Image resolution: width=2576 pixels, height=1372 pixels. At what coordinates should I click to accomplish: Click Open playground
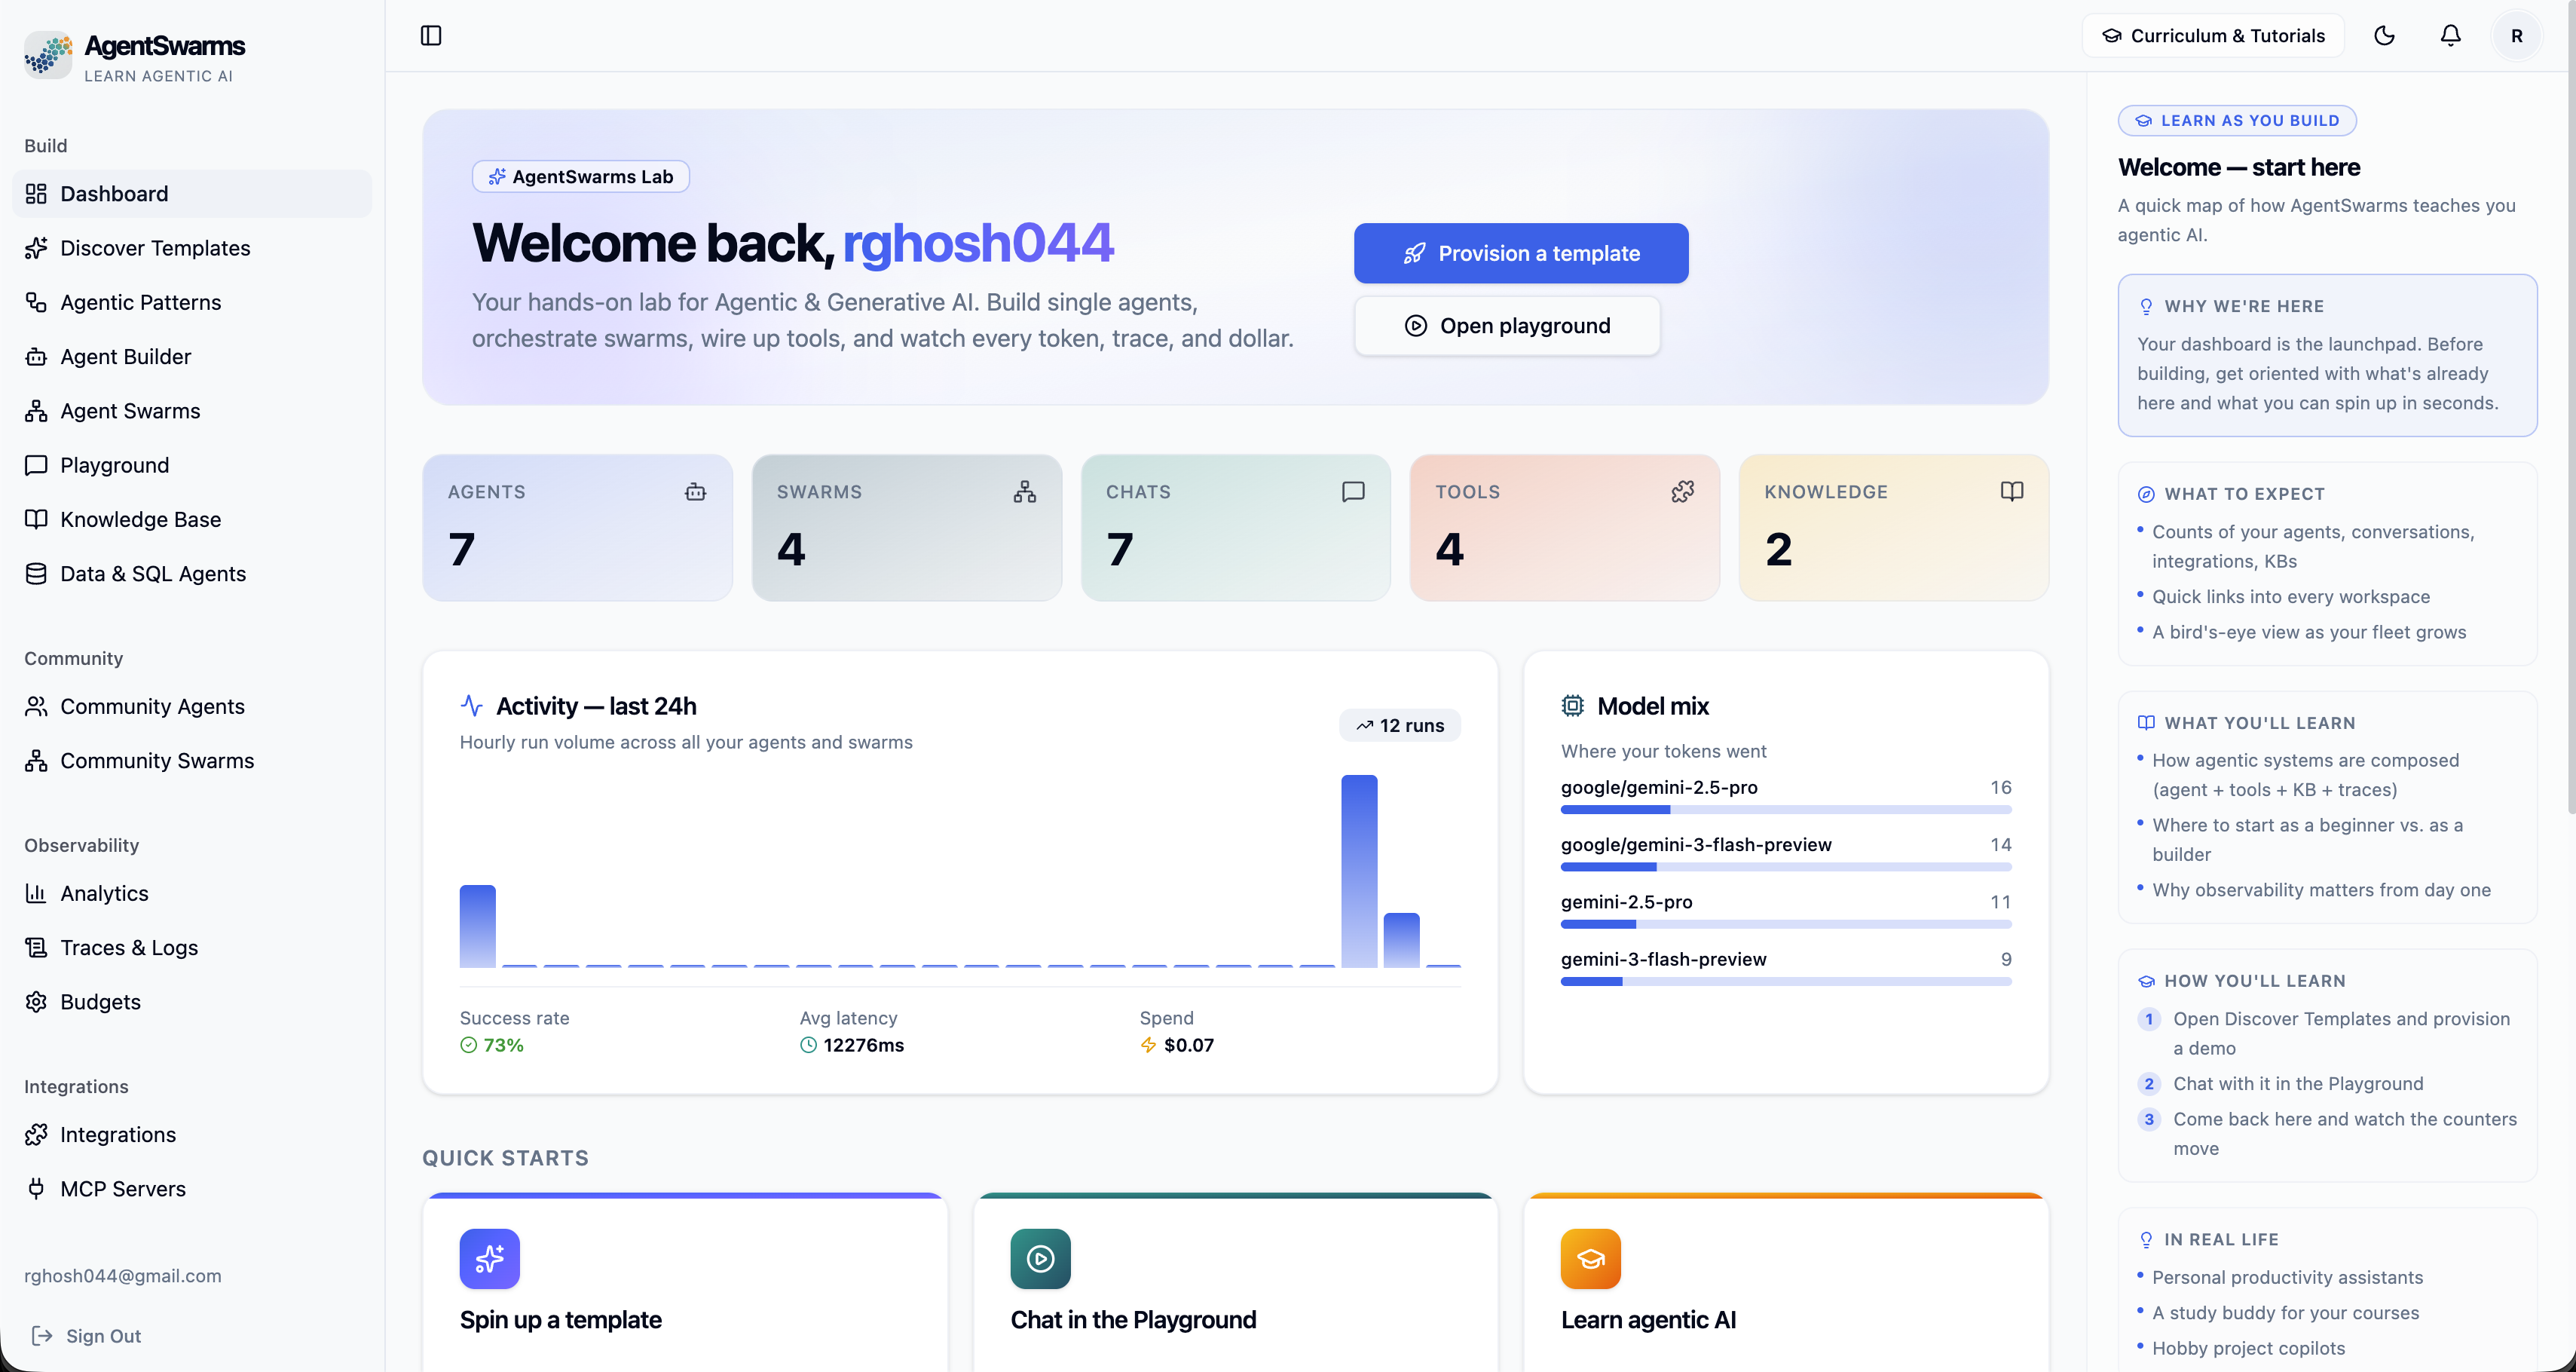click(x=1506, y=325)
